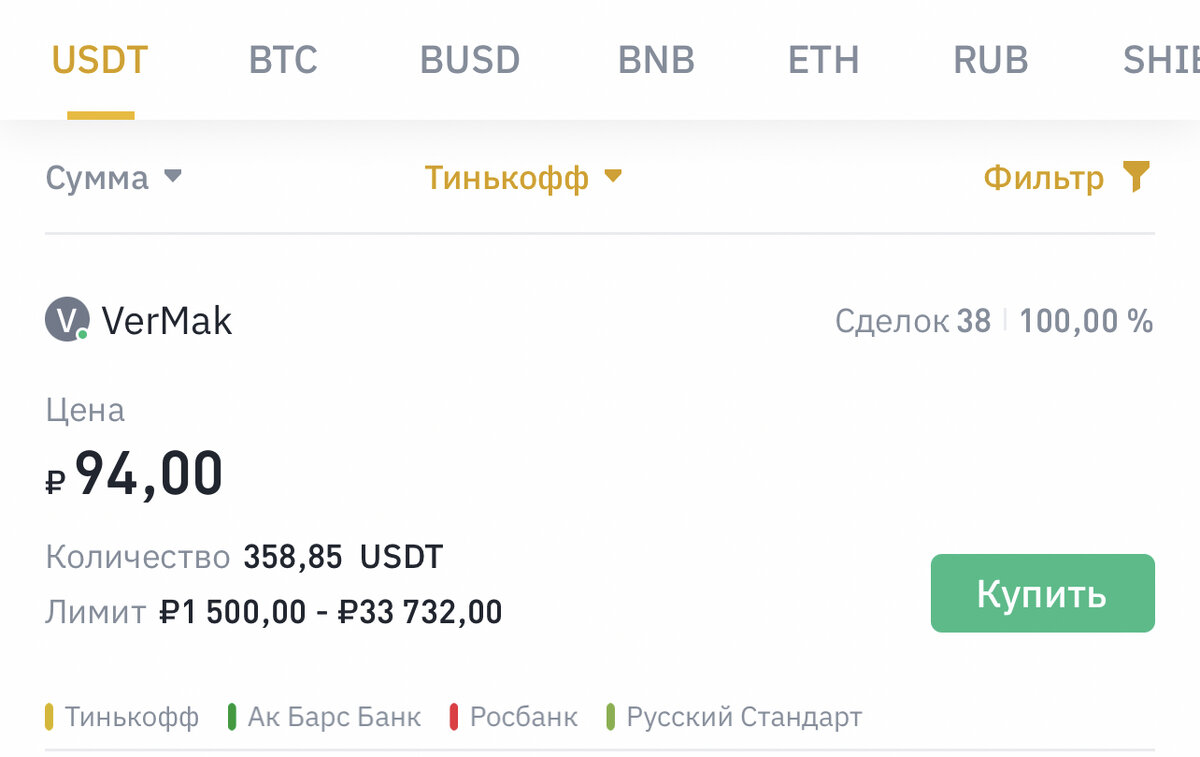Switch to the RUB tab
This screenshot has height=757, width=1200.
(x=990, y=60)
